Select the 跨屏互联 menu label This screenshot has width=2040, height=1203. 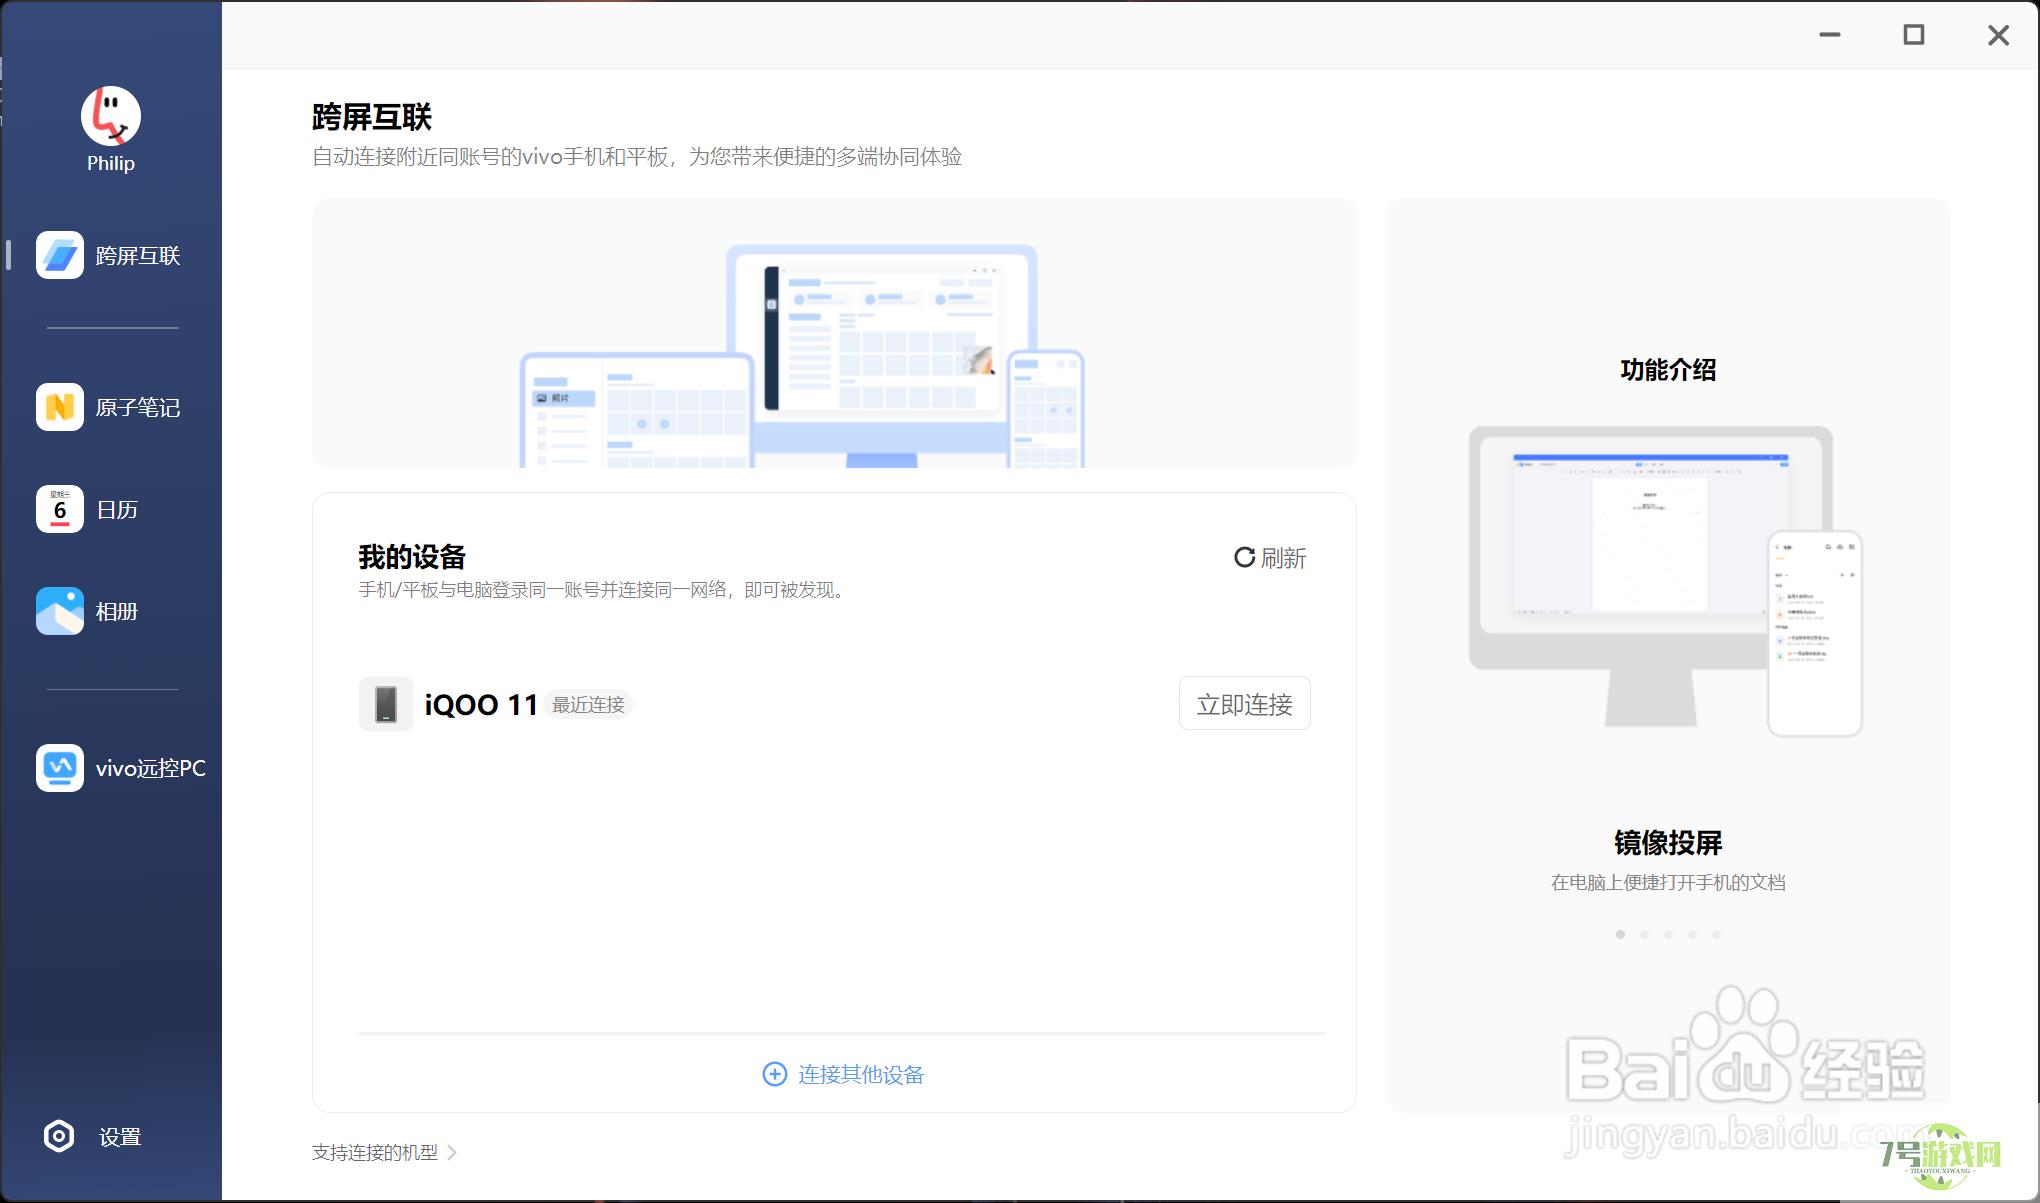tap(138, 256)
